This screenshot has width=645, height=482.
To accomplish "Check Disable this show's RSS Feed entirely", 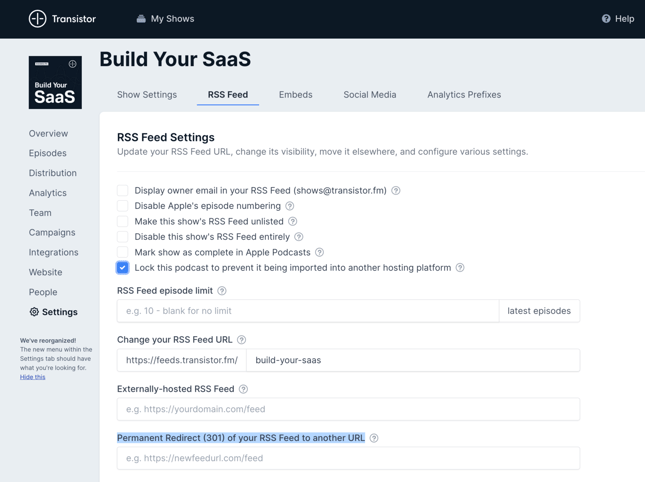I will tap(123, 237).
